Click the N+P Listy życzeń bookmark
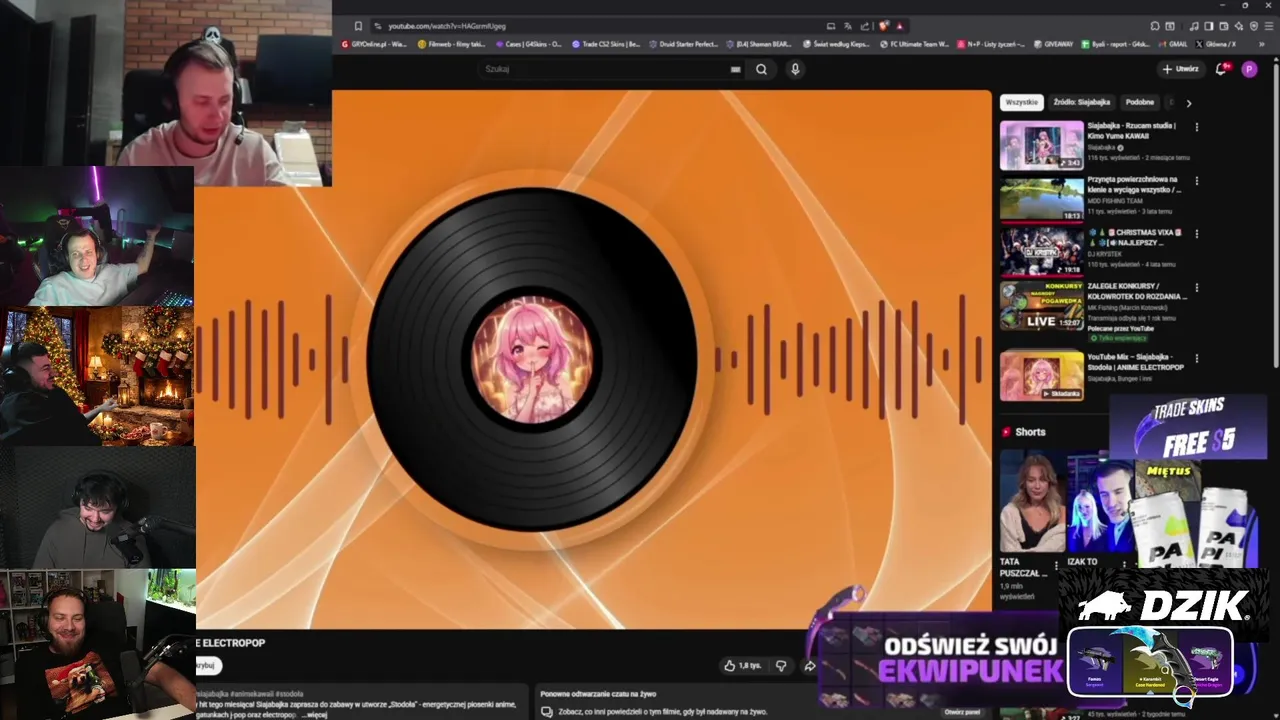The image size is (1280, 720). [991, 44]
